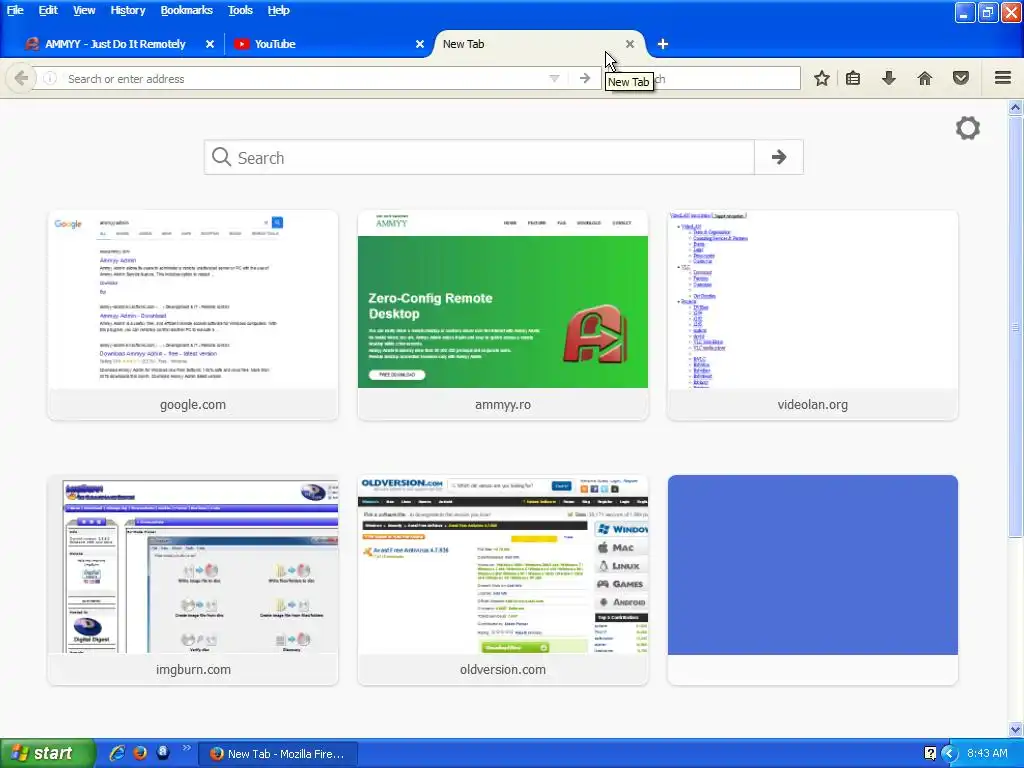Click the new tab page Search box
Image resolution: width=1024 pixels, height=768 pixels.
(479, 157)
